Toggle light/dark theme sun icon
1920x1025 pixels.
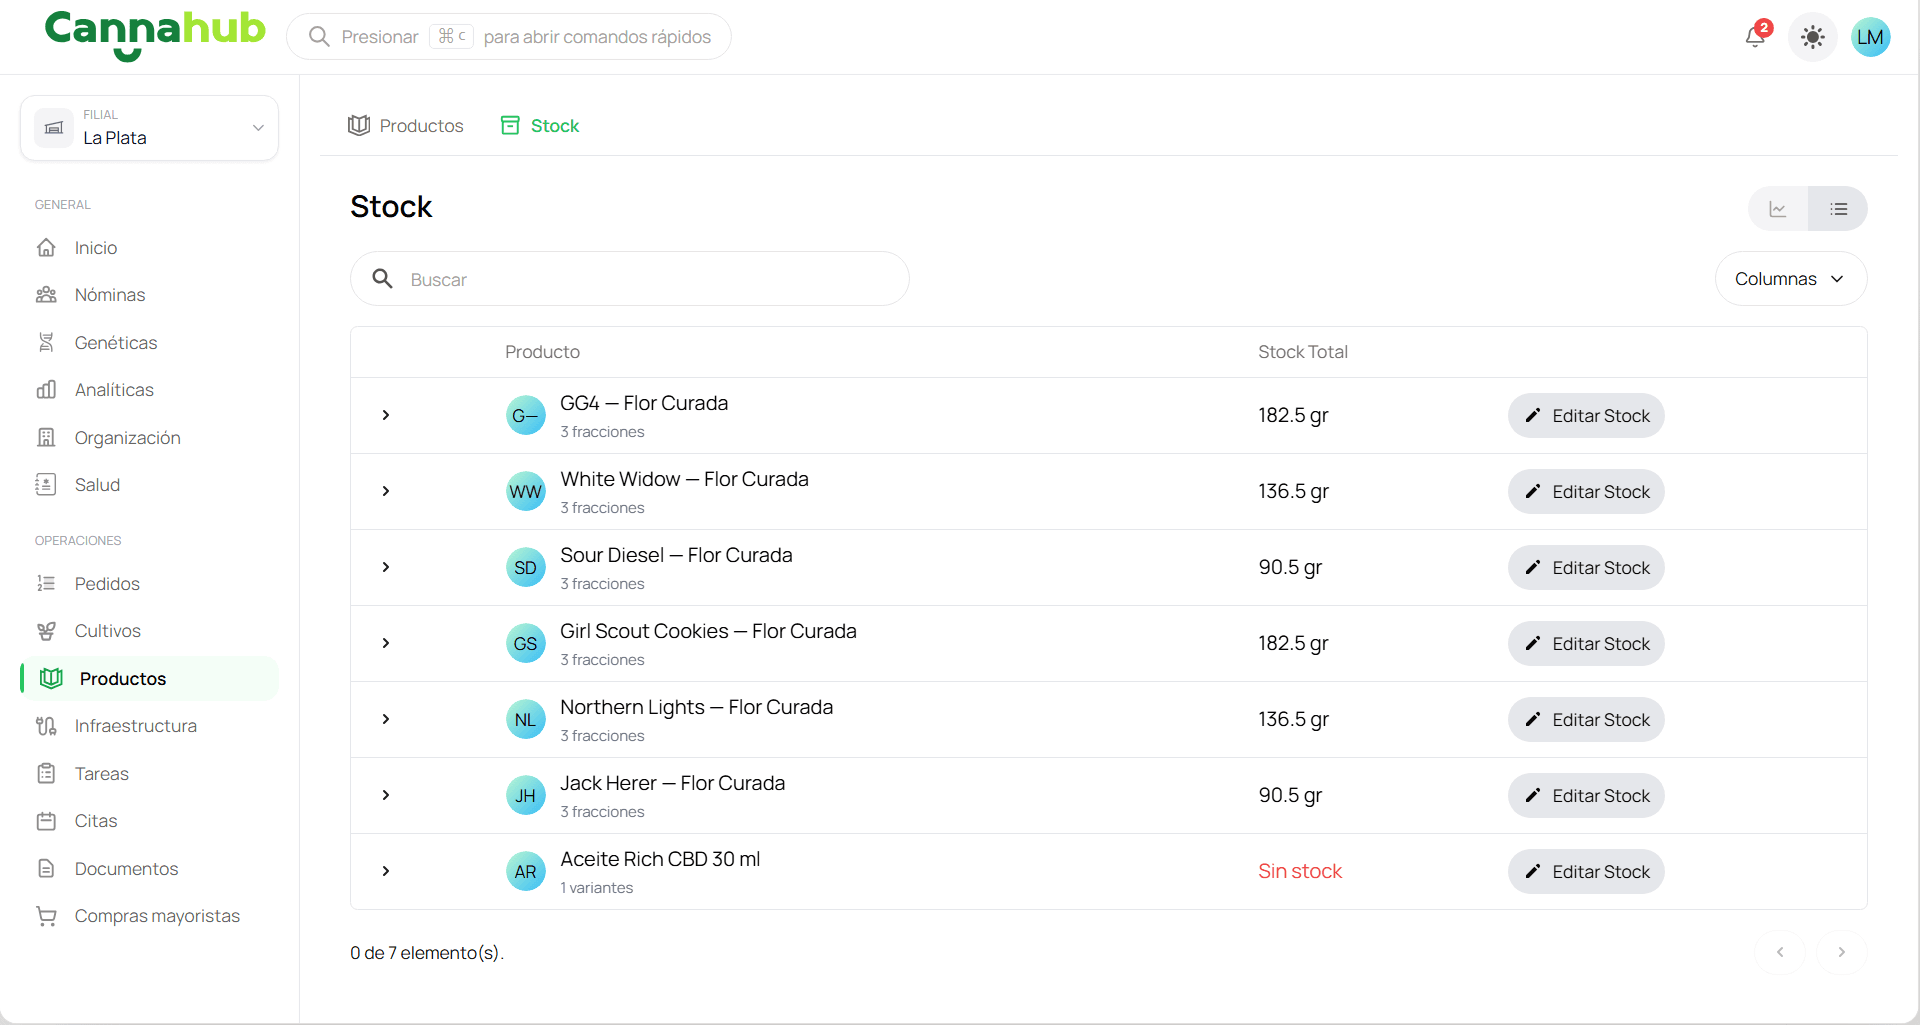pyautogui.click(x=1812, y=37)
